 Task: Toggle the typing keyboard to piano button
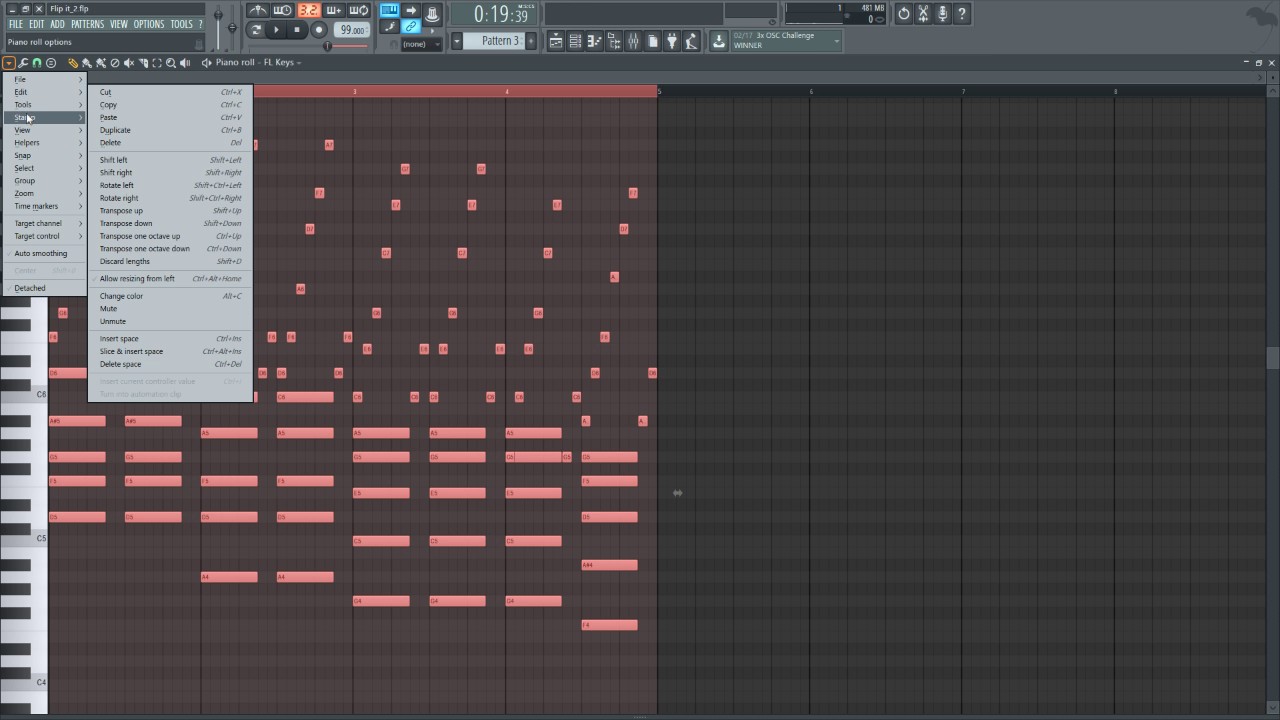[390, 11]
